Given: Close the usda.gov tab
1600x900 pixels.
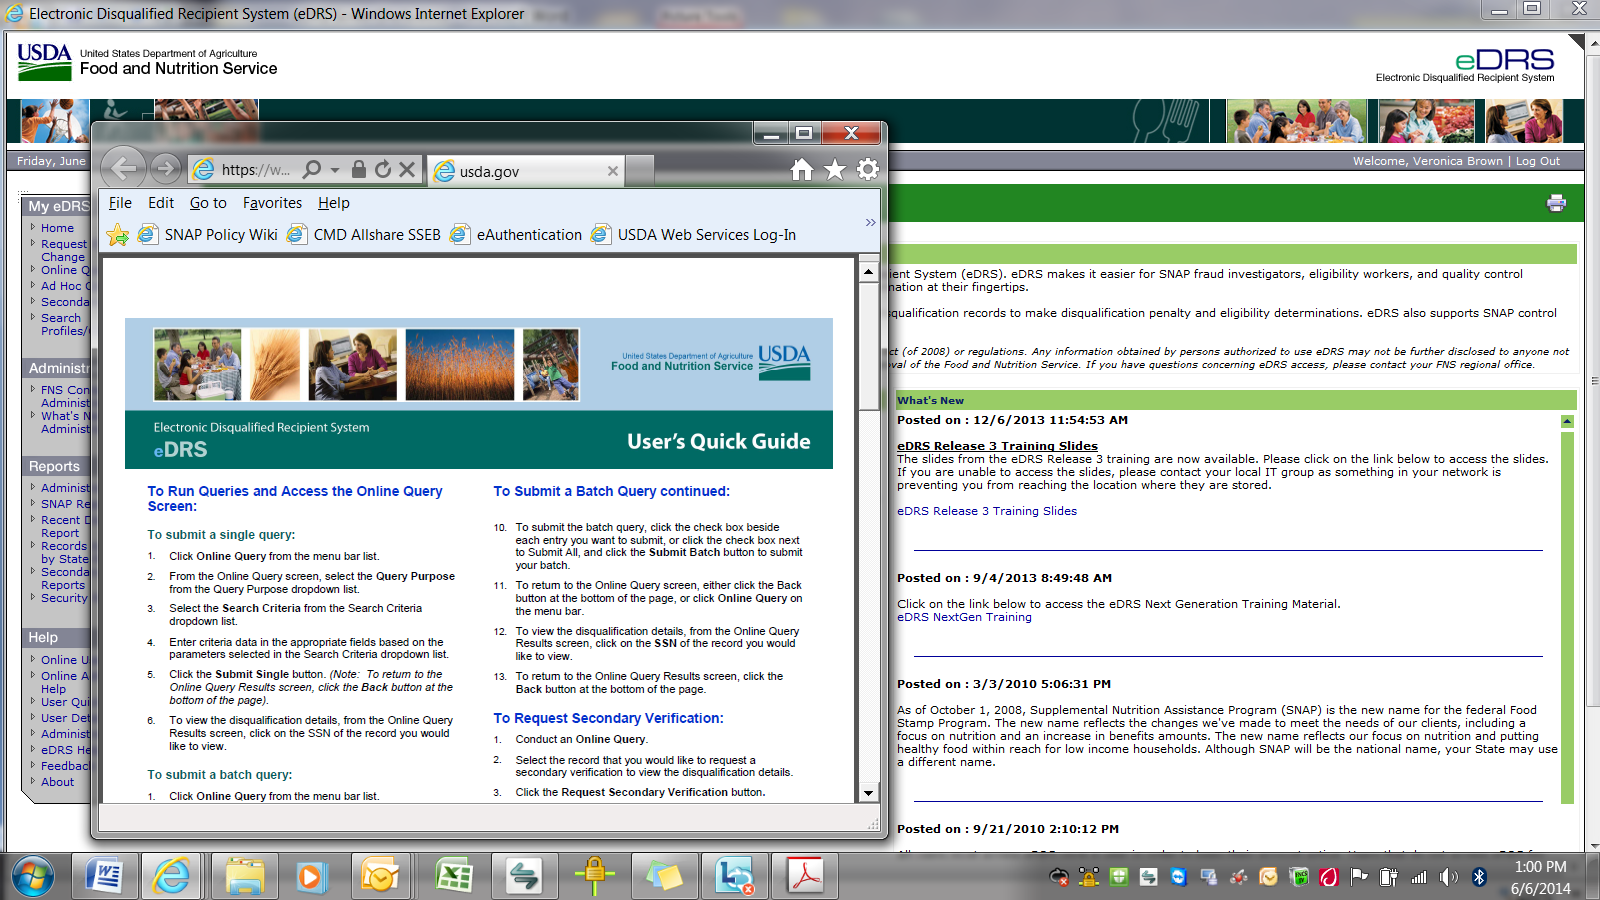Looking at the screenshot, I should [x=613, y=171].
